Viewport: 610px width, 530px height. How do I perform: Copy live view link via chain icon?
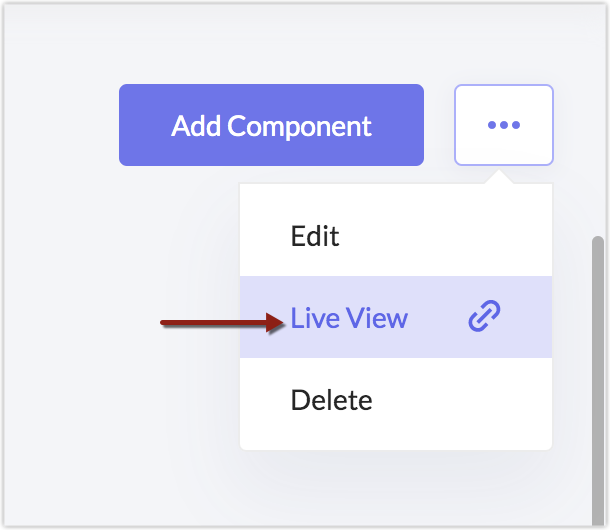[x=484, y=318]
